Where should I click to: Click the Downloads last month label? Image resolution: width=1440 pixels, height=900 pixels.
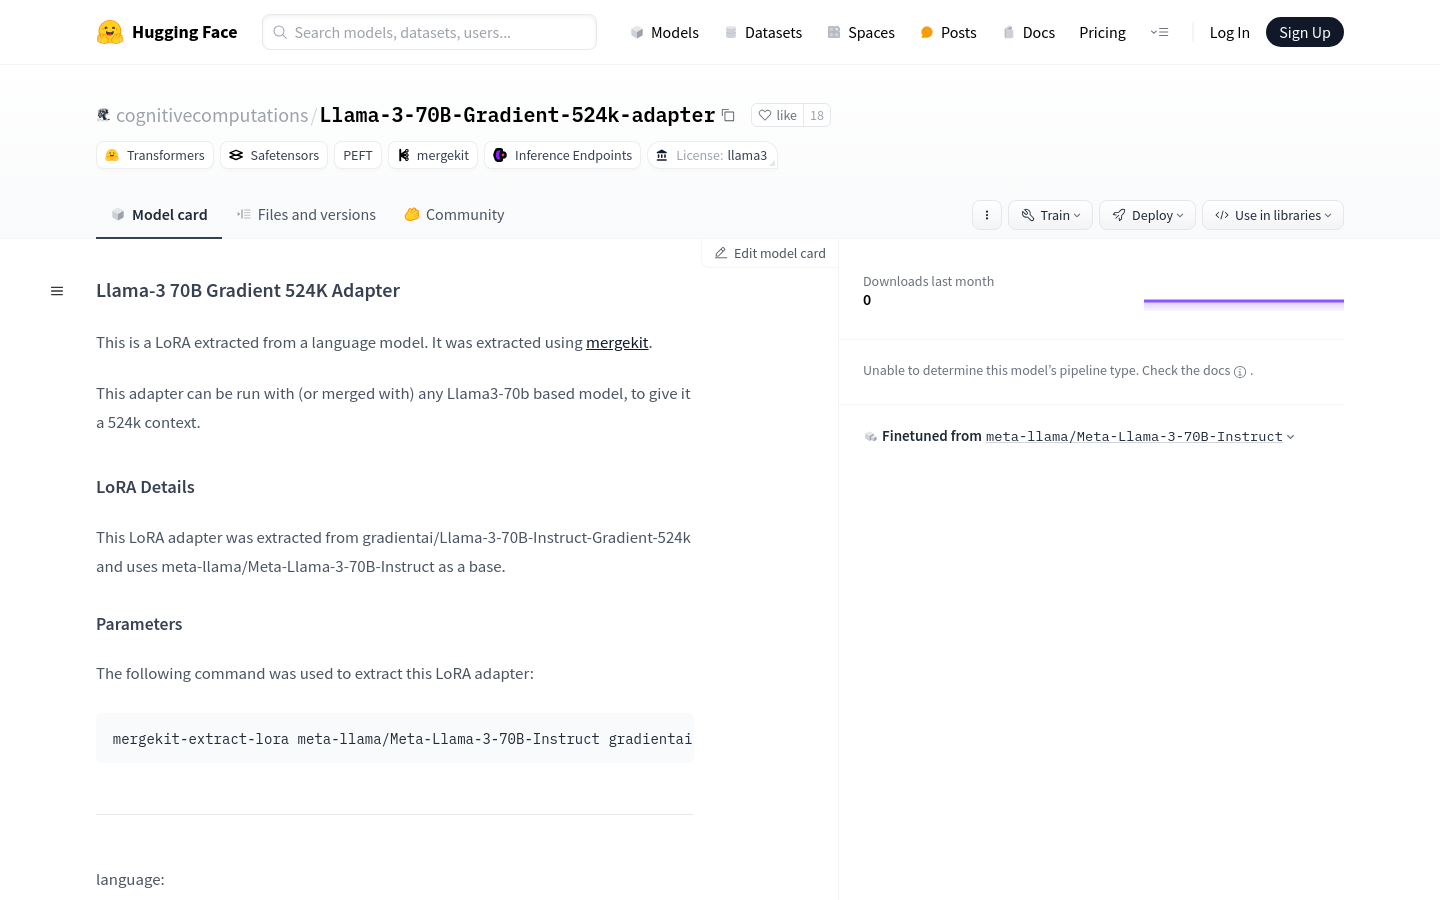[x=928, y=281]
